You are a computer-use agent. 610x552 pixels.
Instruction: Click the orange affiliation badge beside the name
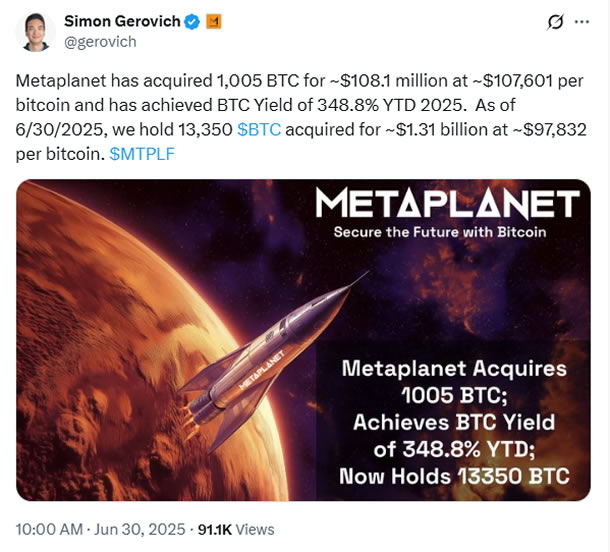point(213,21)
